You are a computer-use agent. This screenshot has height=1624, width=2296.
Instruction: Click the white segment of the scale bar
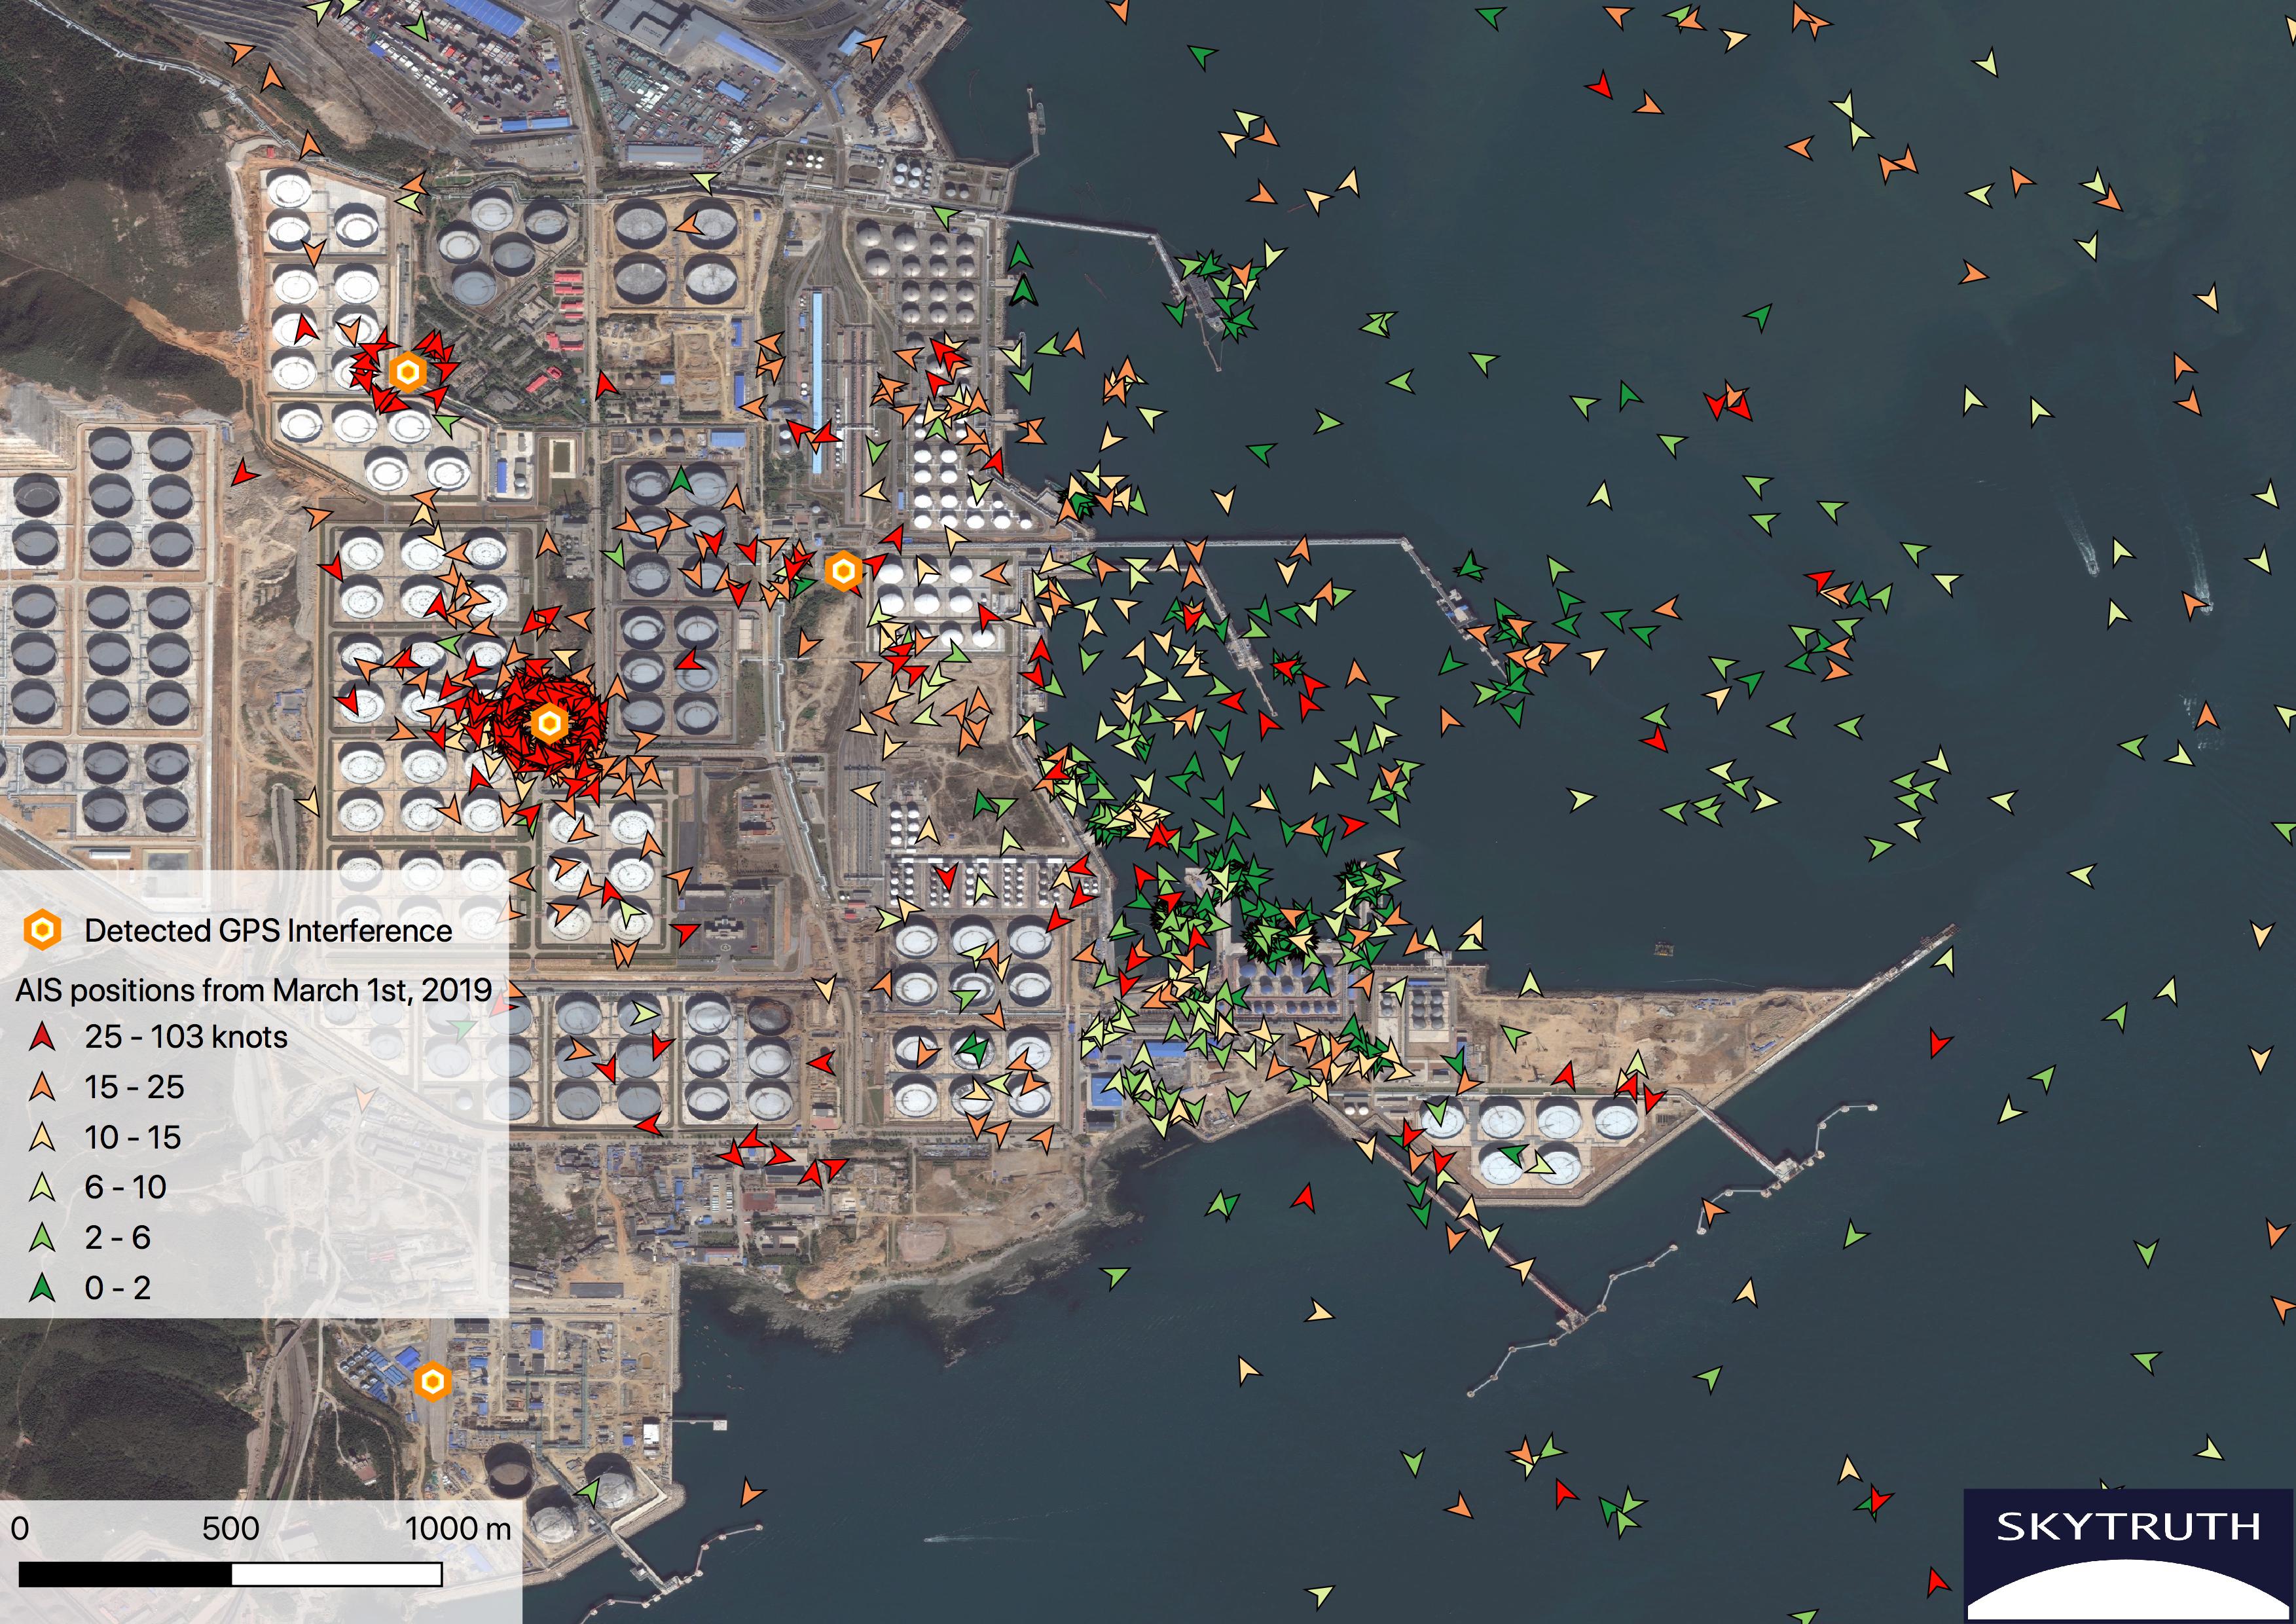click(x=337, y=1575)
